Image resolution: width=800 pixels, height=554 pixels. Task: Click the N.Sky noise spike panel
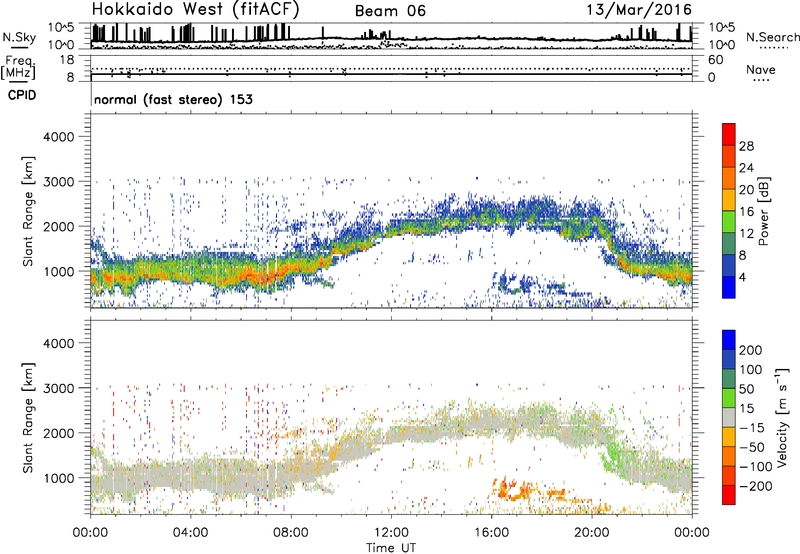pyautogui.click(x=391, y=36)
